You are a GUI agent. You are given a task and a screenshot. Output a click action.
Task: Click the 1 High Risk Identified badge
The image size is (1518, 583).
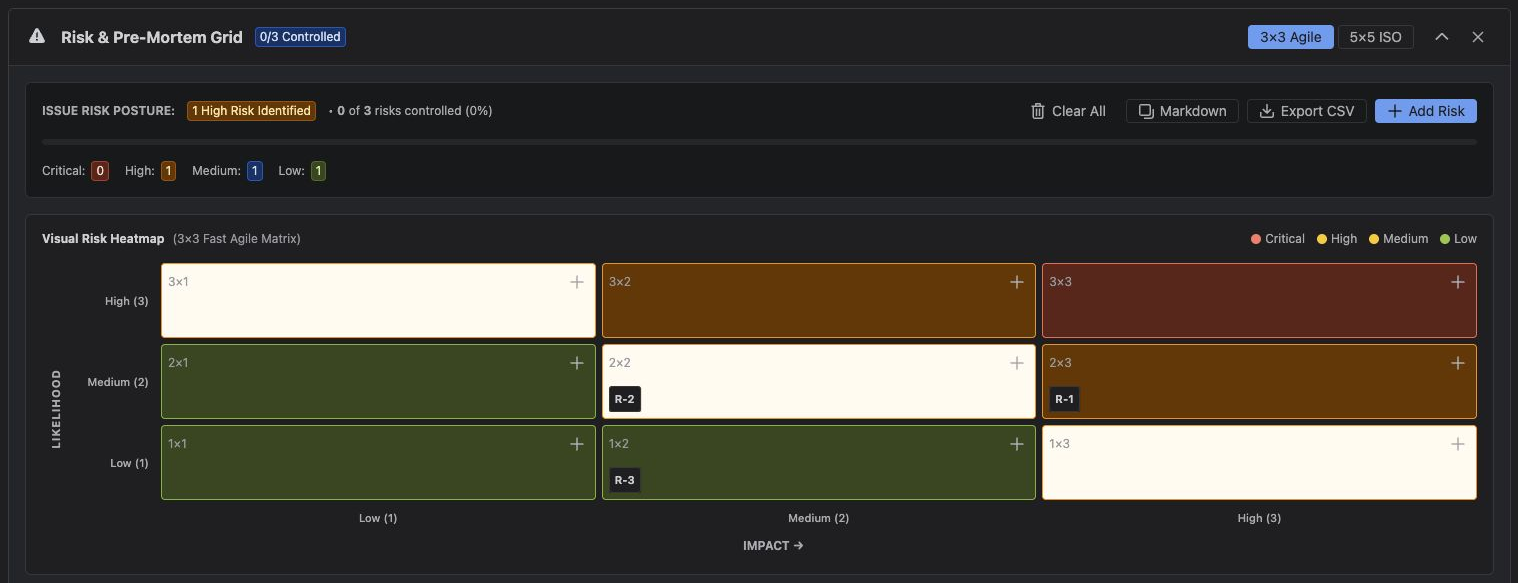click(x=251, y=111)
